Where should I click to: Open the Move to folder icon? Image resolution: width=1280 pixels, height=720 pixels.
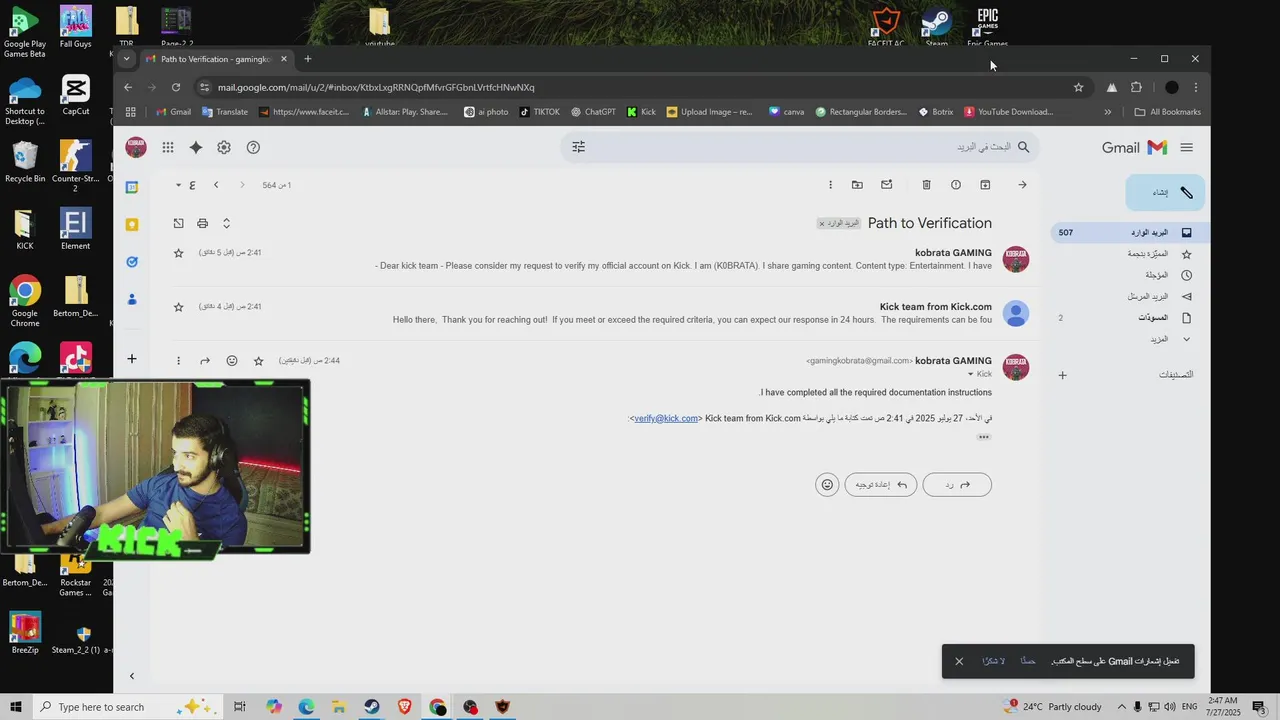click(857, 185)
